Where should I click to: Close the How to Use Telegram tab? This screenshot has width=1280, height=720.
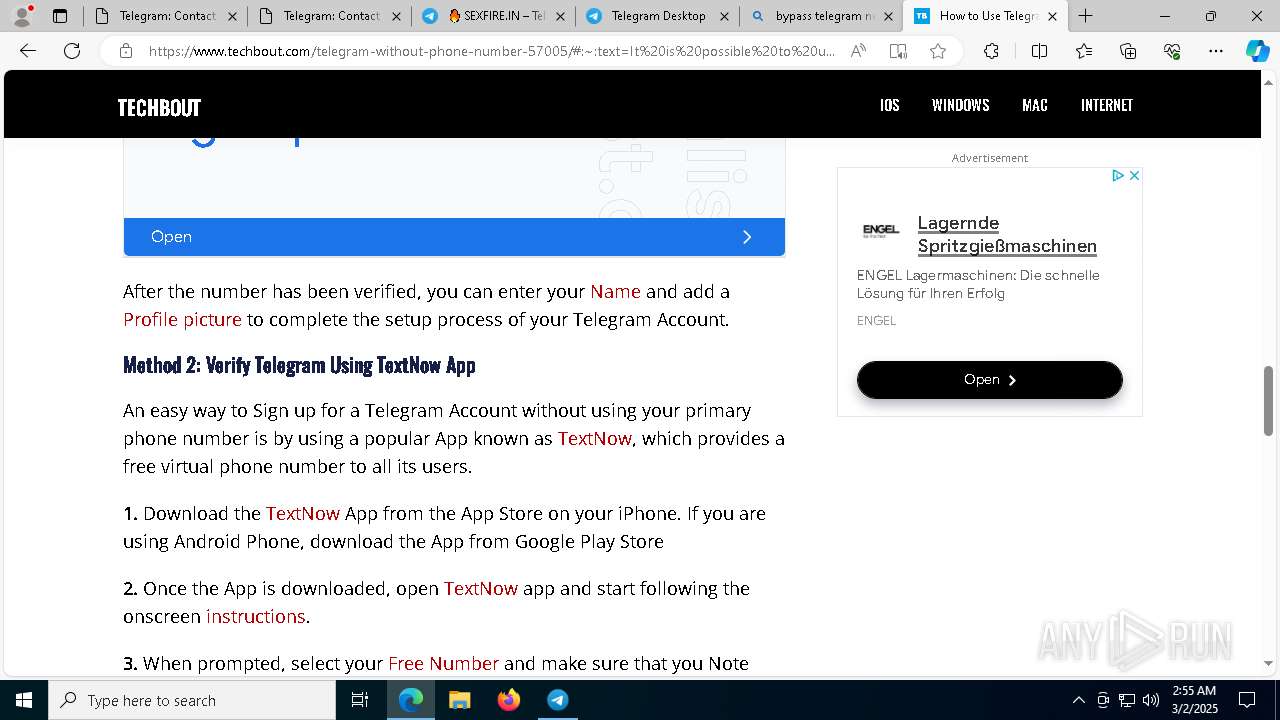[x=1052, y=16]
